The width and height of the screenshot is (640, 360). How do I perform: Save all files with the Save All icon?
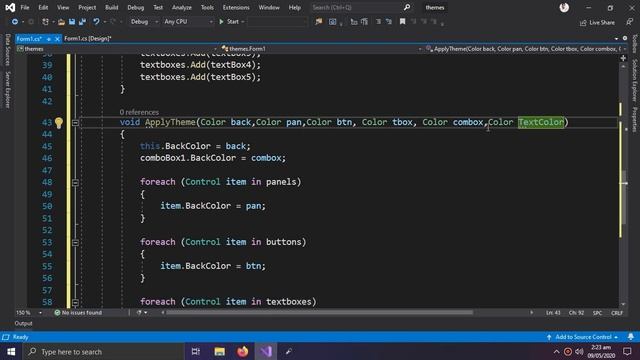pyautogui.click(x=82, y=22)
